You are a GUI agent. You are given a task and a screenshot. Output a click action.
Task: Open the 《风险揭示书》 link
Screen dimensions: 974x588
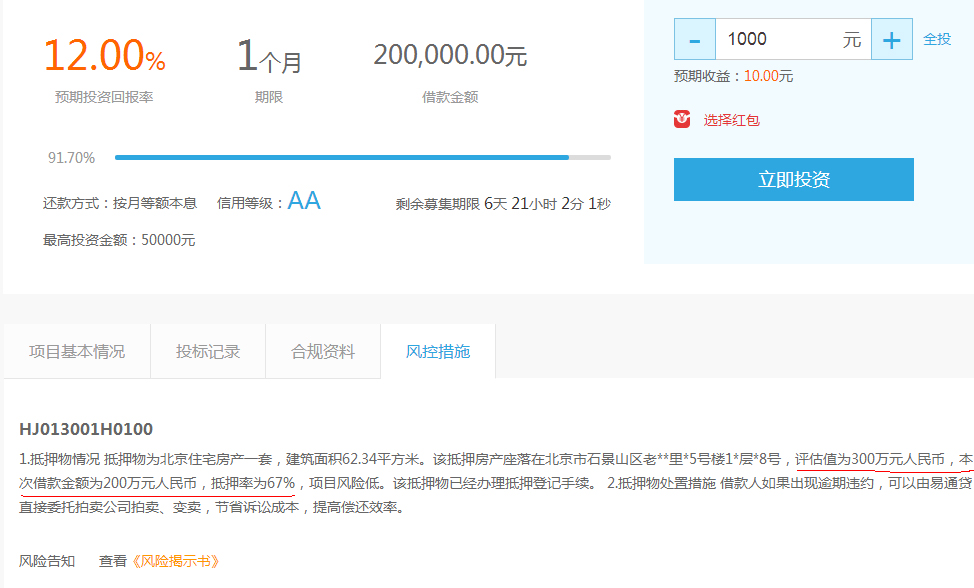pyautogui.click(x=176, y=561)
